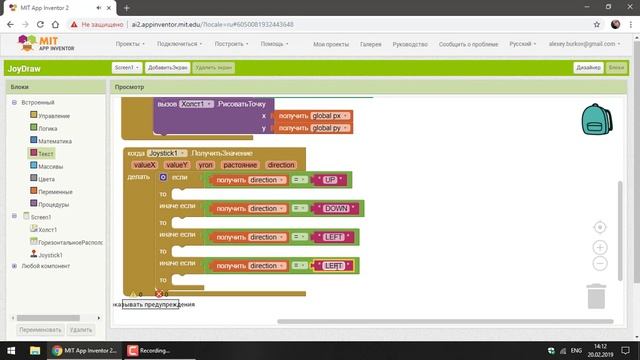Click the Блоки view button

click(x=616, y=68)
